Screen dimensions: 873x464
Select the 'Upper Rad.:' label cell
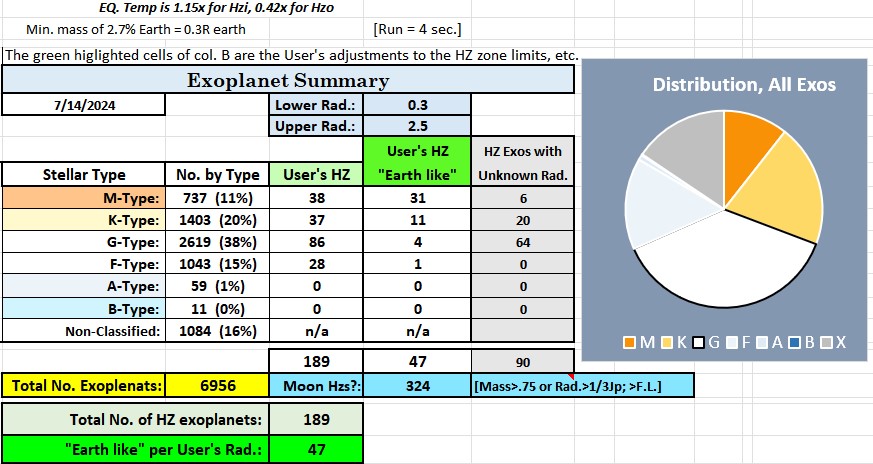[x=316, y=126]
